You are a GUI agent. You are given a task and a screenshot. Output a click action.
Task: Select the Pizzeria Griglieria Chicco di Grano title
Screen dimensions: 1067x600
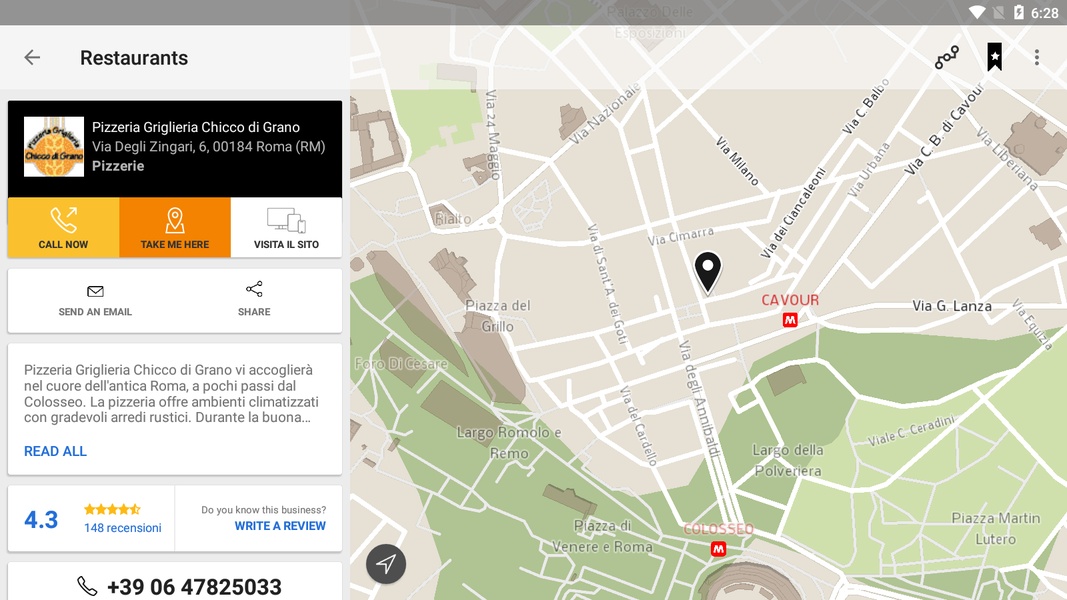click(x=196, y=127)
